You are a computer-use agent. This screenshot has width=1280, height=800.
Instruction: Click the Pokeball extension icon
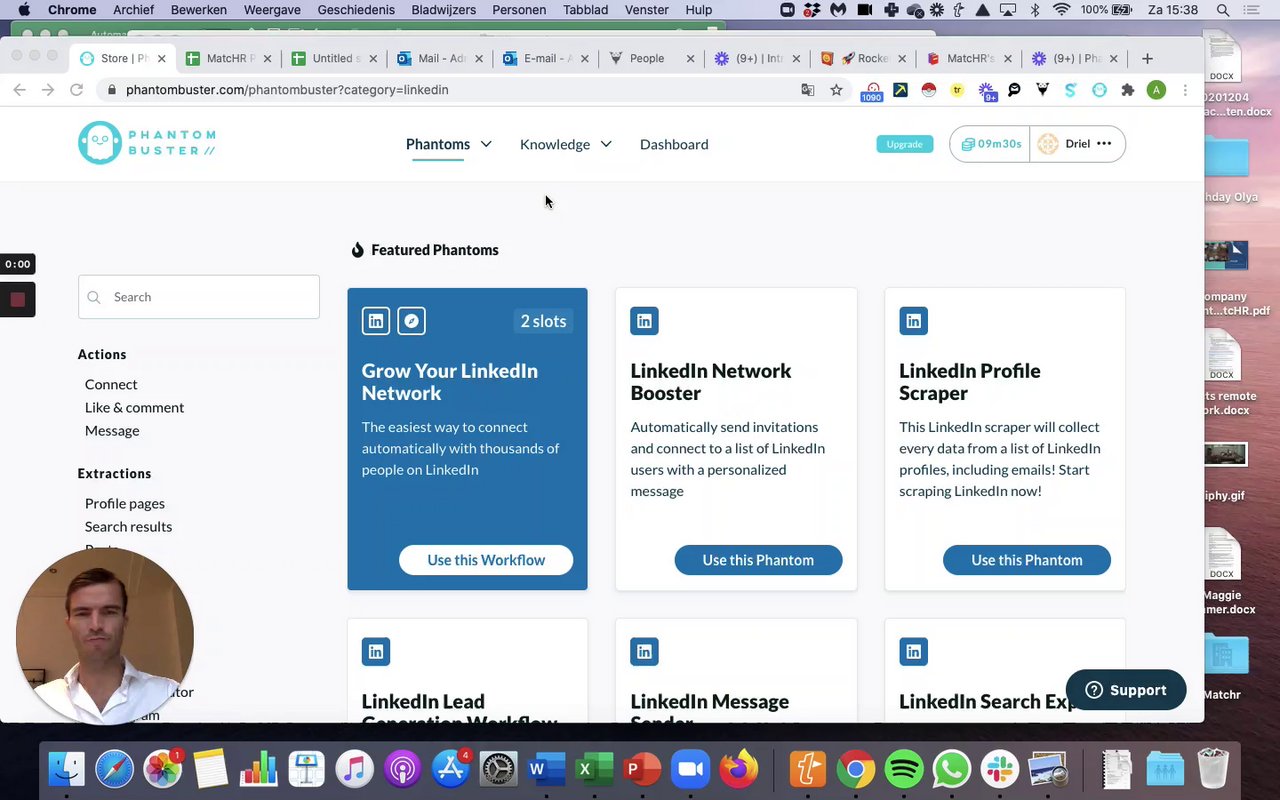pos(929,90)
